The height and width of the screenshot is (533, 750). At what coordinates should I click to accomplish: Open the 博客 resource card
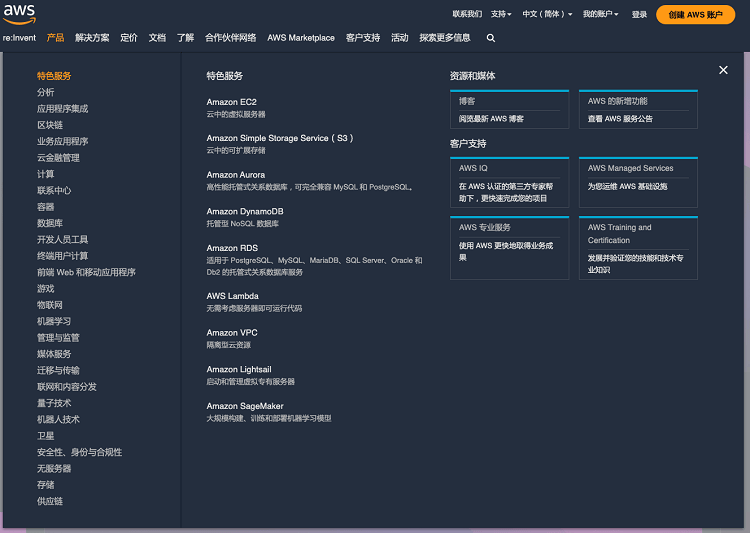[x=509, y=110]
